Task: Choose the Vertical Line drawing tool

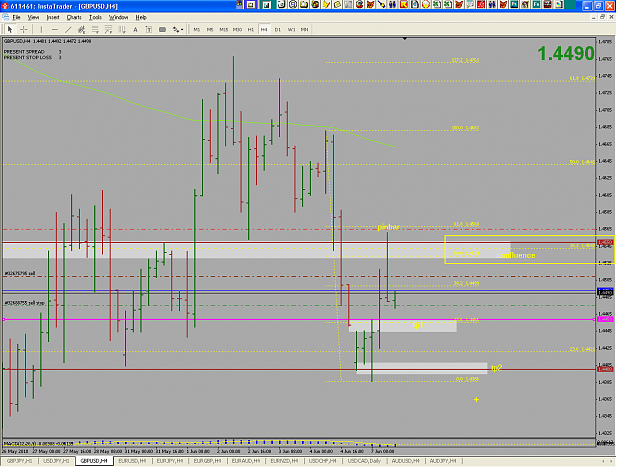Action: (x=41, y=29)
